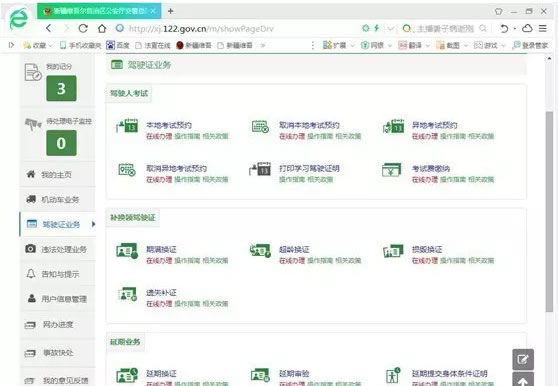The height and width of the screenshot is (386, 558).
Task: Click the 打印学习驾驶证明 icon
Action: coord(260,169)
